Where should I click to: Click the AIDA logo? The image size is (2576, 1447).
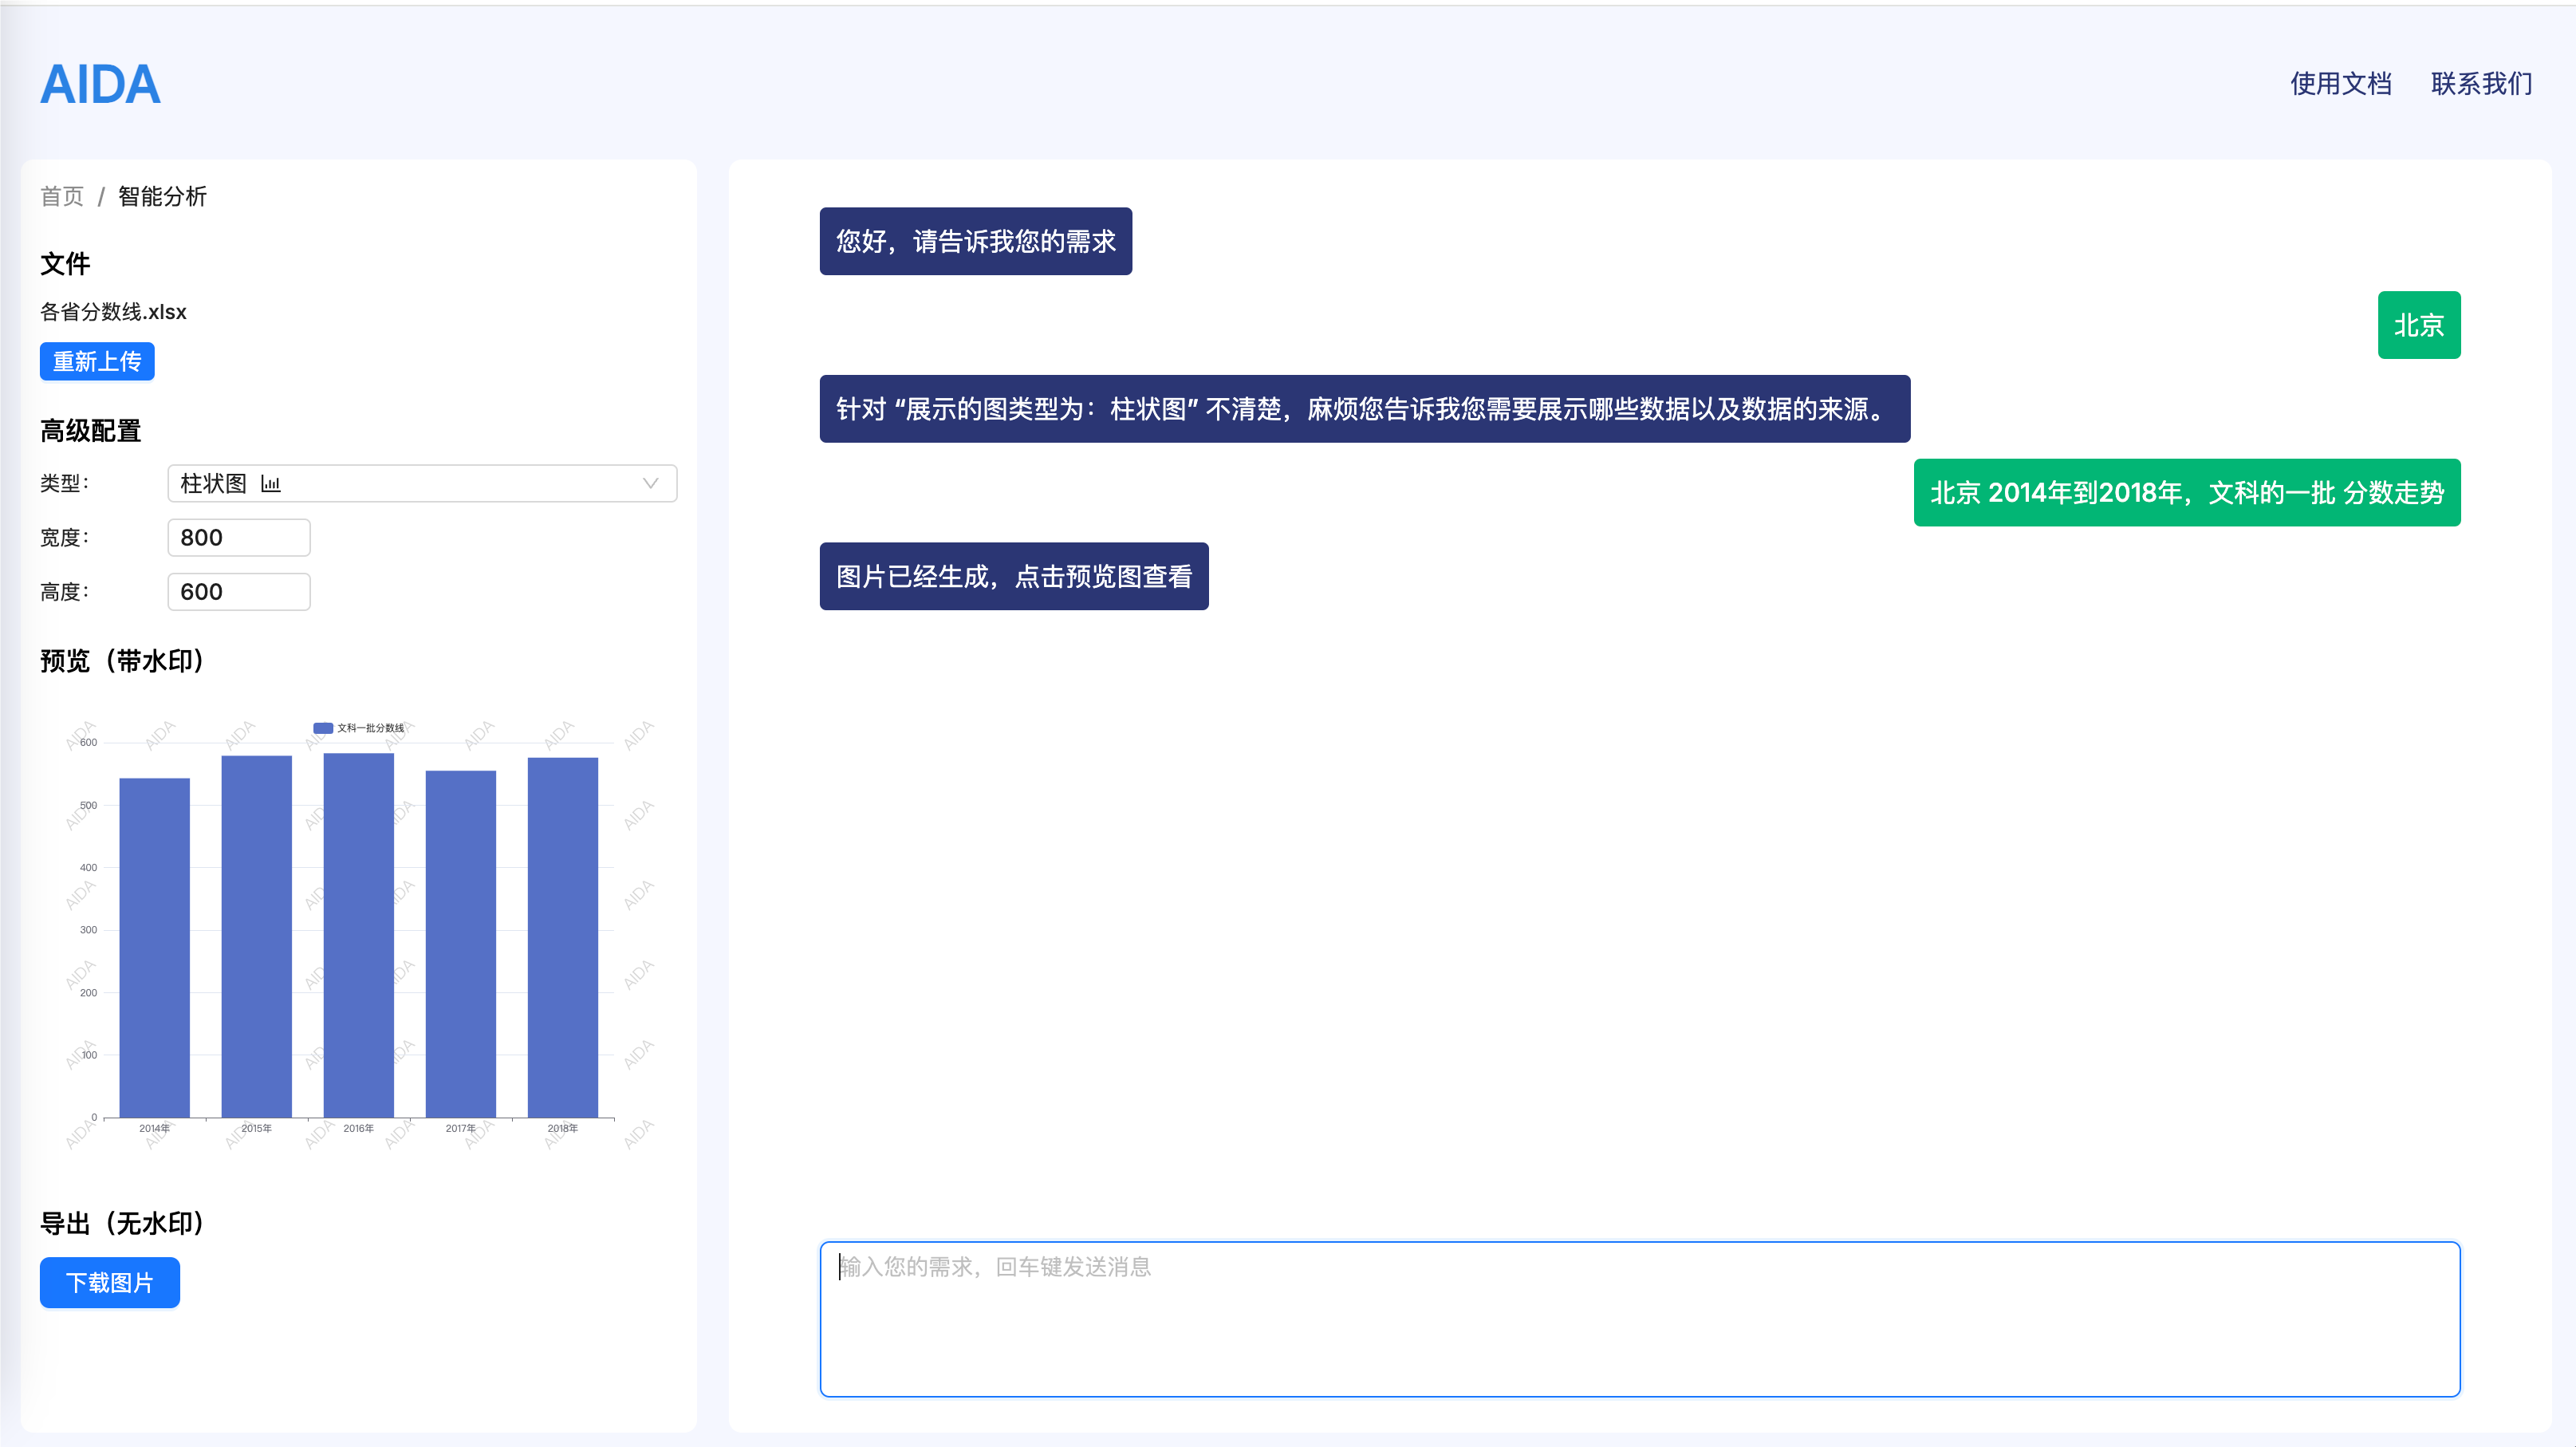[100, 85]
